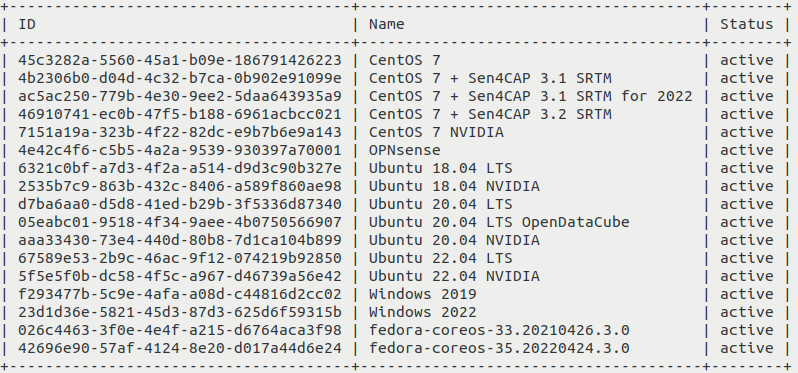Click active status of Ubuntu 22.04 LTS row
Image resolution: width=798 pixels, height=373 pixels.
747,258
